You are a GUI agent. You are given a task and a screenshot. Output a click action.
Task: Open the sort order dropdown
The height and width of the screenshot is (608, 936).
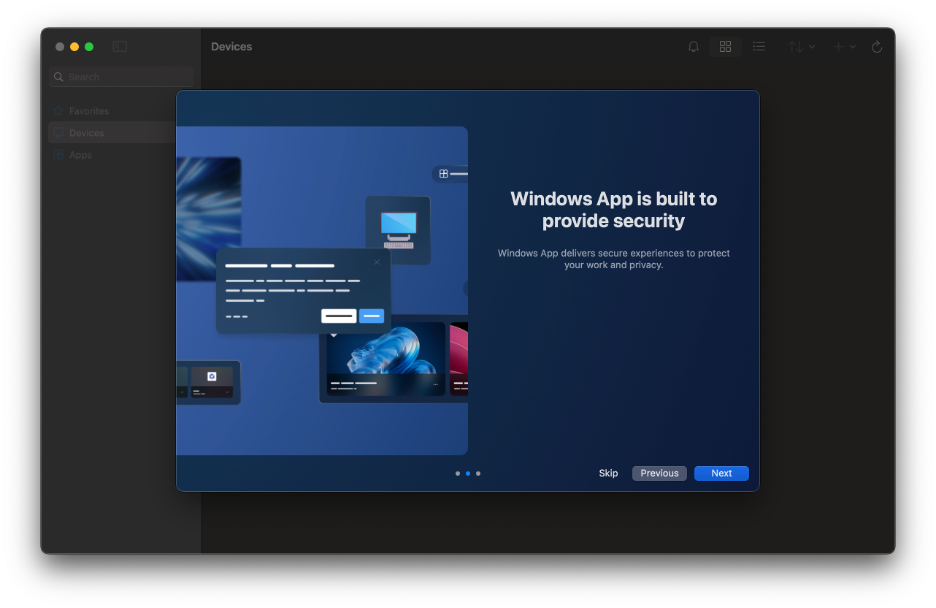801,47
